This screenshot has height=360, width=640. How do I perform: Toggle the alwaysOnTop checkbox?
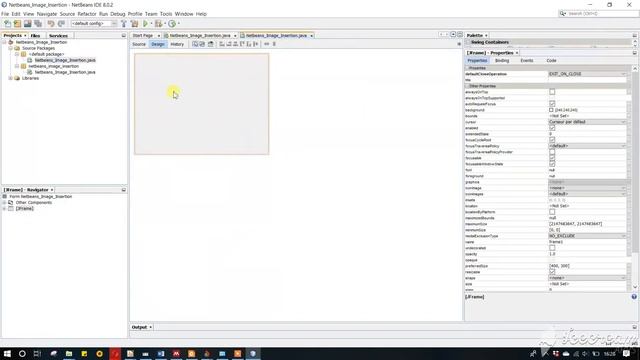[552, 92]
